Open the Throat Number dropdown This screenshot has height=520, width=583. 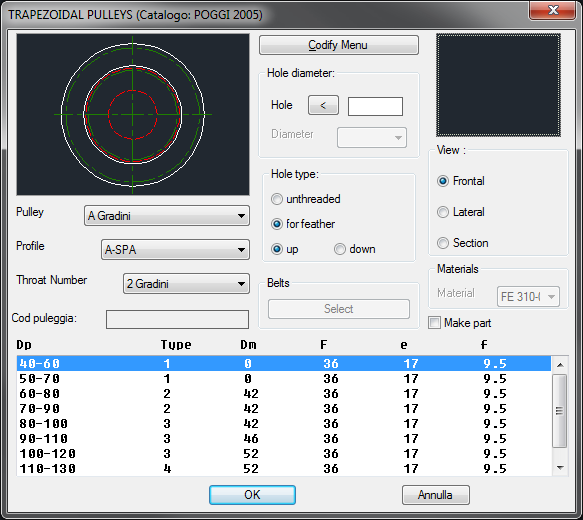point(186,284)
